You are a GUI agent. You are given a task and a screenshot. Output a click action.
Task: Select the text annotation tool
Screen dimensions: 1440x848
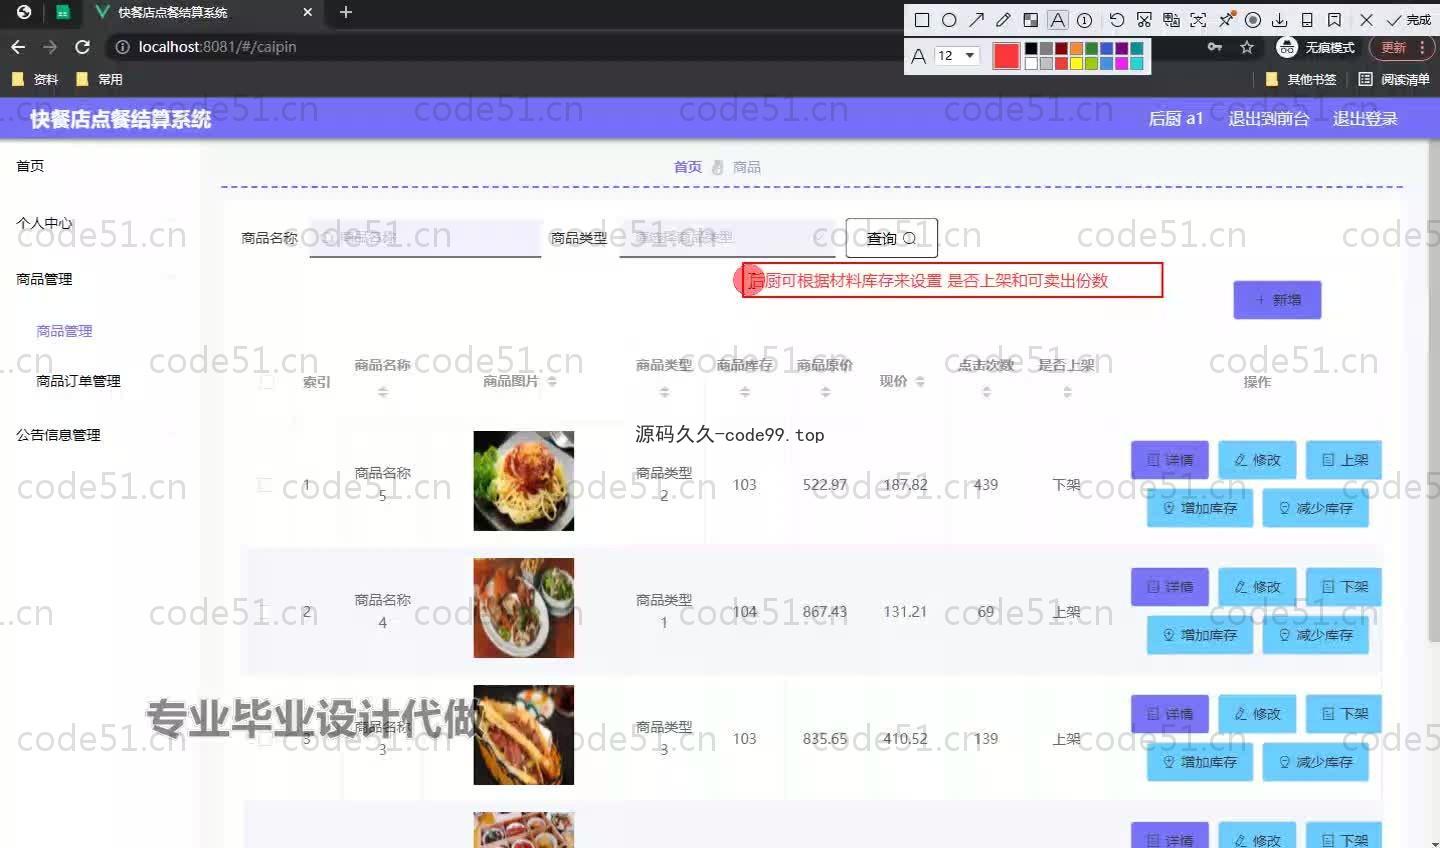click(x=1057, y=20)
